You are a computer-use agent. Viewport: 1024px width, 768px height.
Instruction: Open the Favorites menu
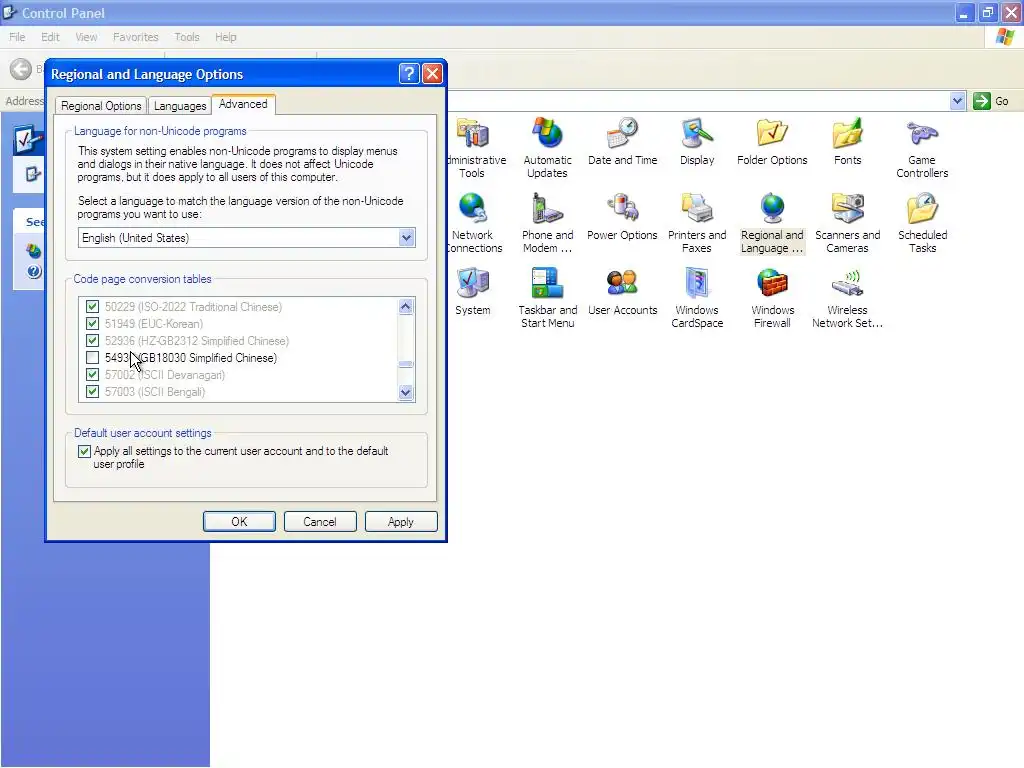[x=135, y=37]
